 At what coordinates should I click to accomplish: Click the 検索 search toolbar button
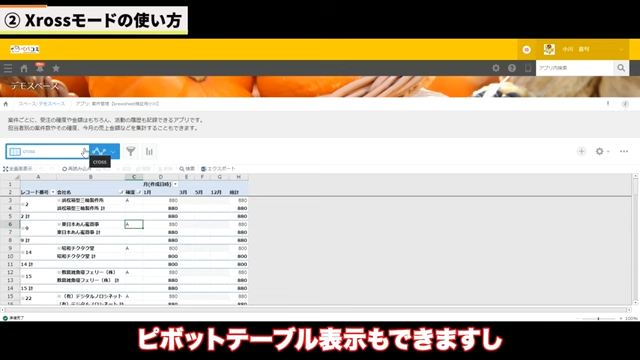pyautogui.click(x=187, y=169)
